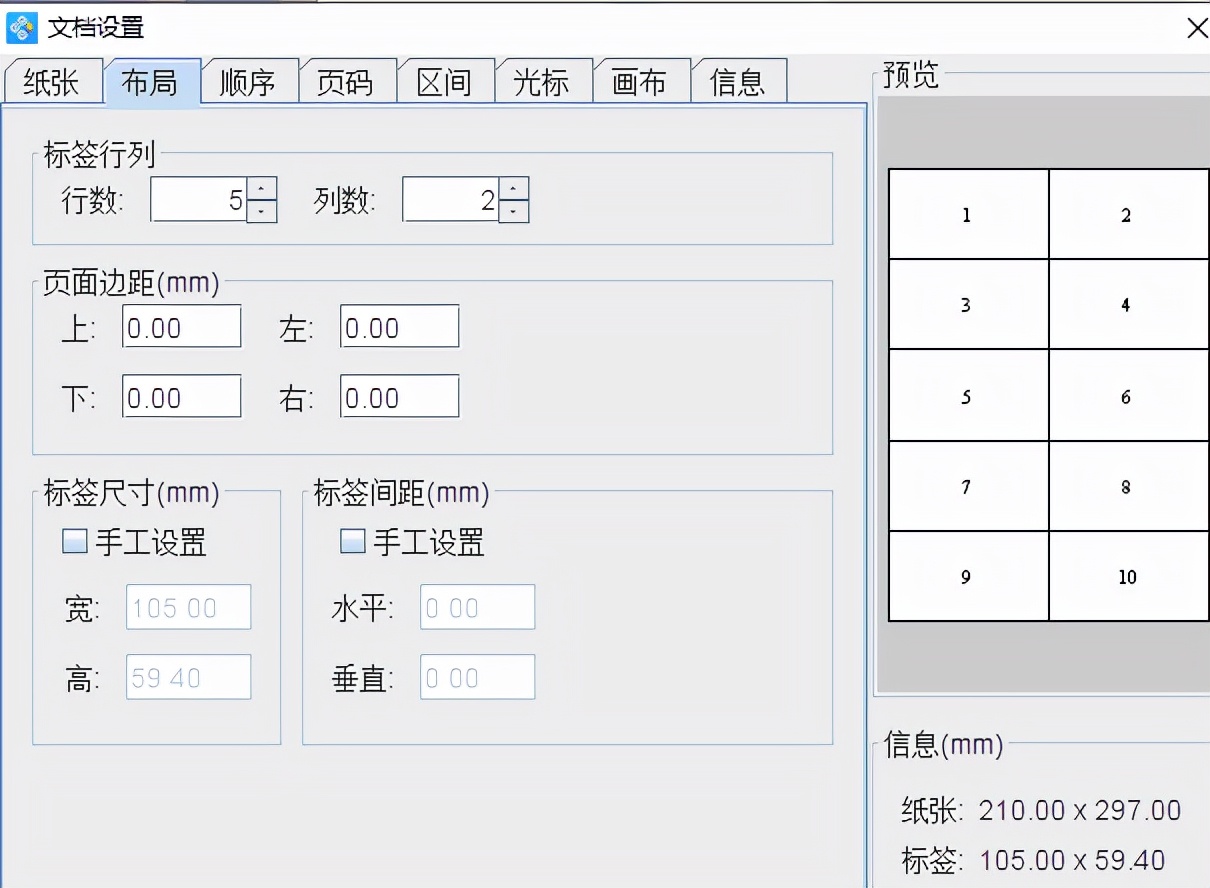
Task: Select label cell 10 in the preview
Action: point(1128,576)
